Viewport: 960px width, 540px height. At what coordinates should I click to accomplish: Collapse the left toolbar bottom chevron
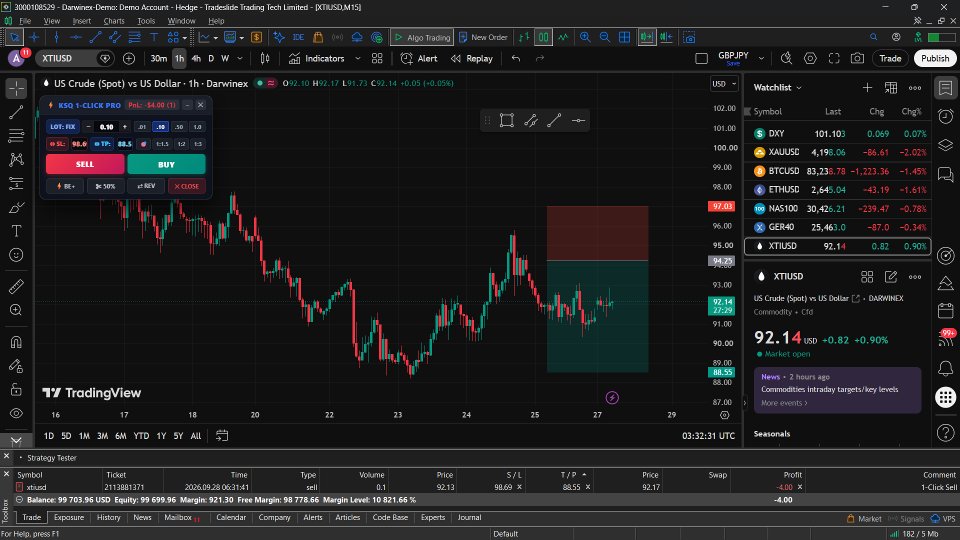[16, 441]
